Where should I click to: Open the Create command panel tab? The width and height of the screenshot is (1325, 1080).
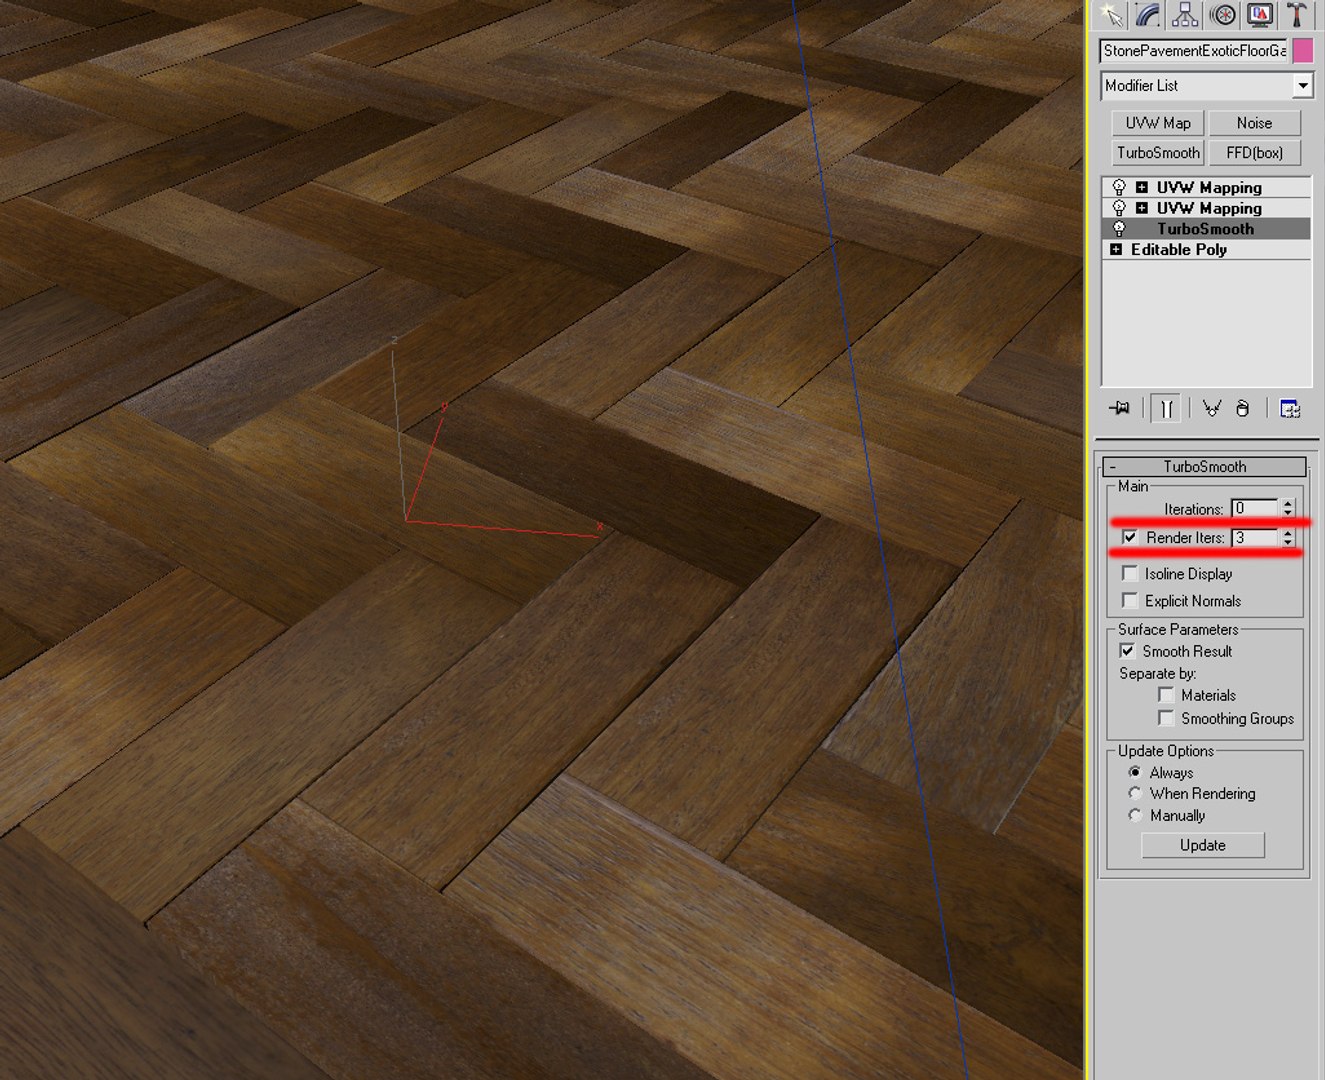click(x=1112, y=14)
